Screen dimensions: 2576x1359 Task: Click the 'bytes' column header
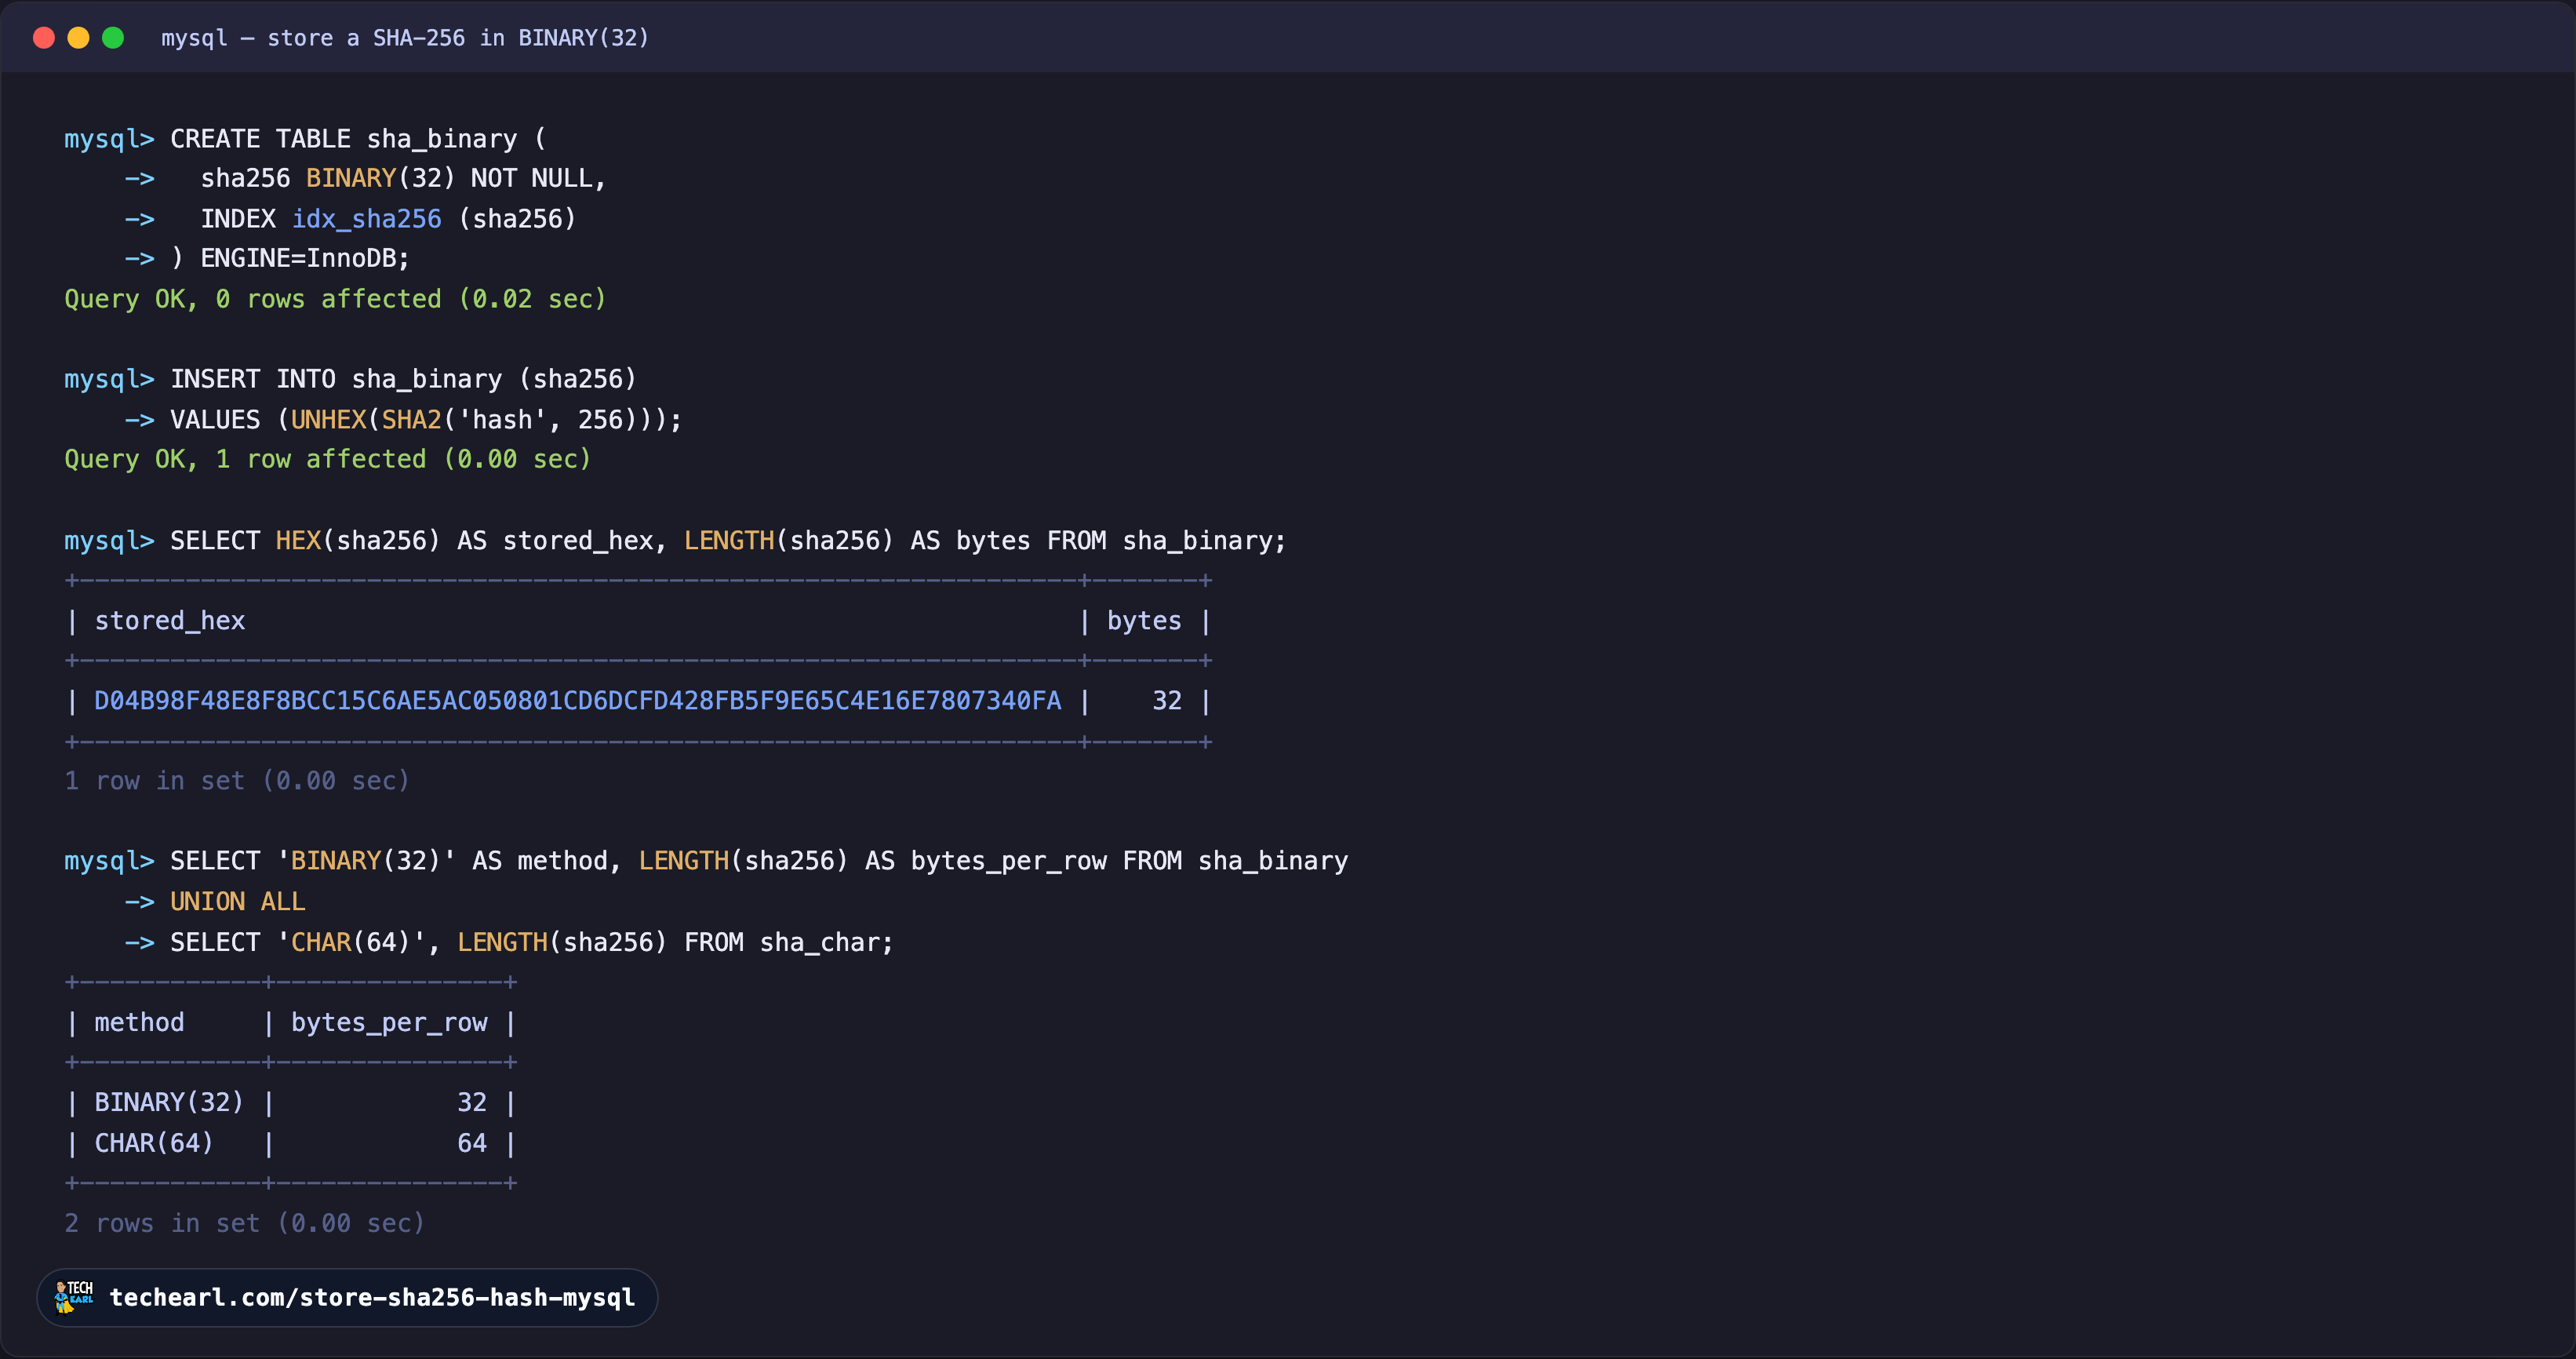coord(1144,621)
